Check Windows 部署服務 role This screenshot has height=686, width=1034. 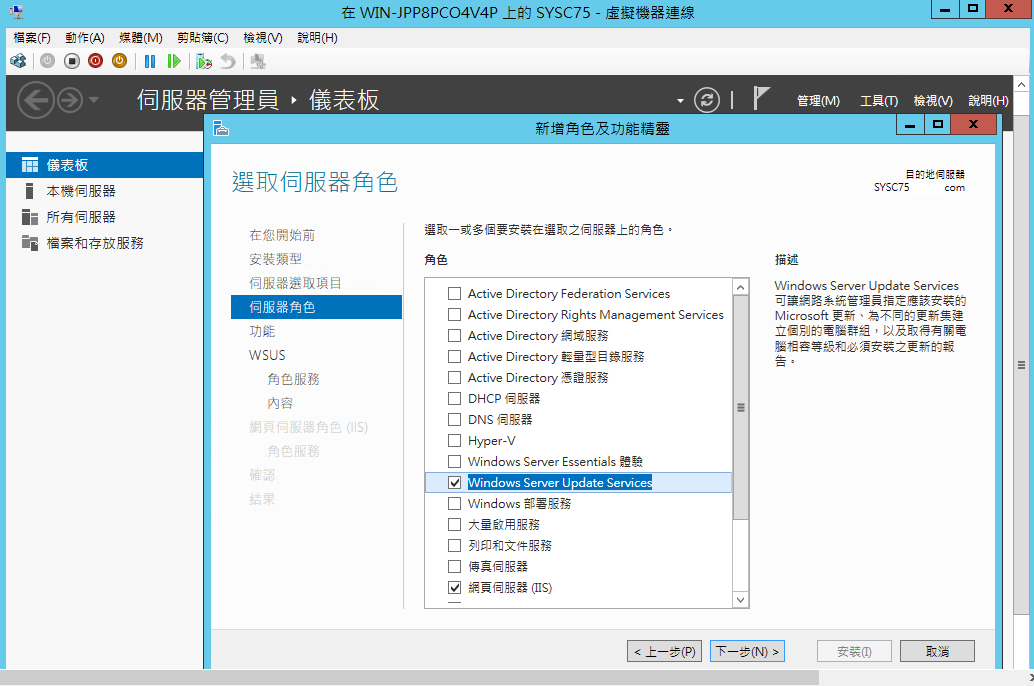454,504
